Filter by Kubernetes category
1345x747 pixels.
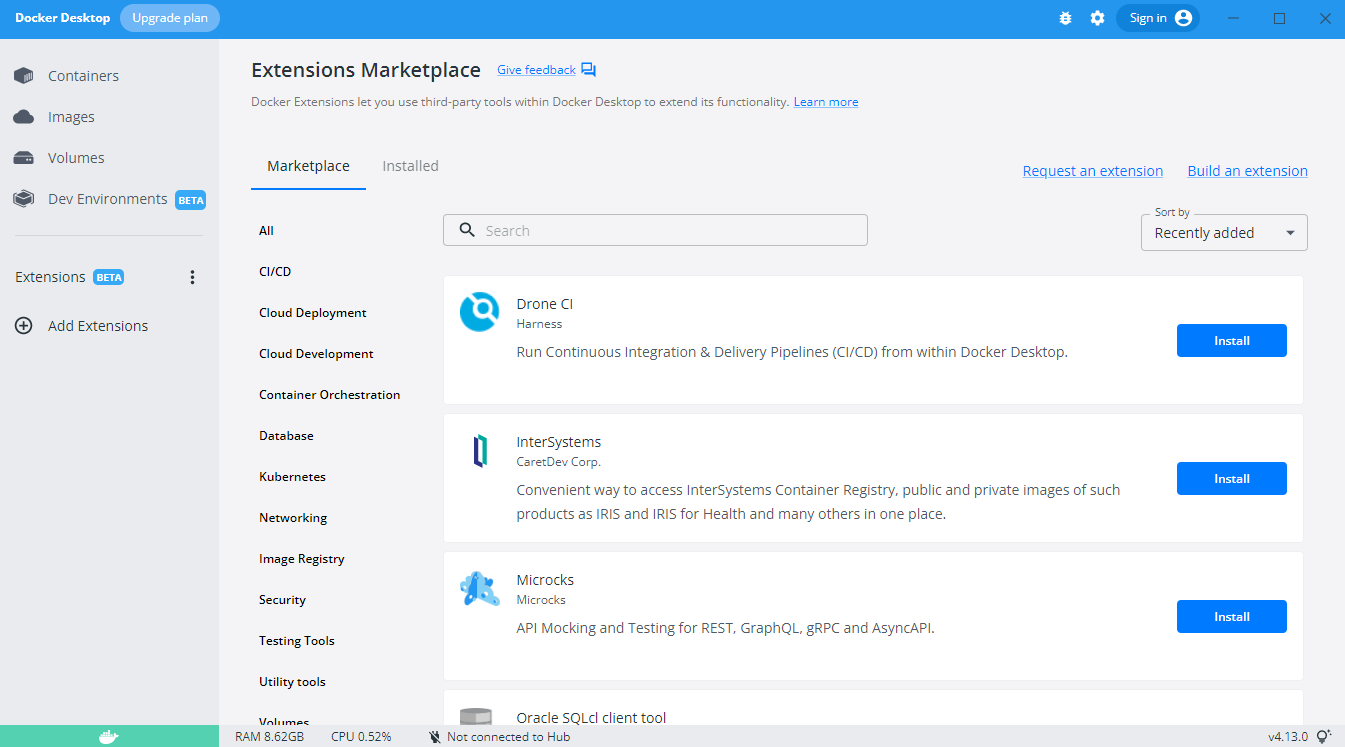(x=292, y=477)
